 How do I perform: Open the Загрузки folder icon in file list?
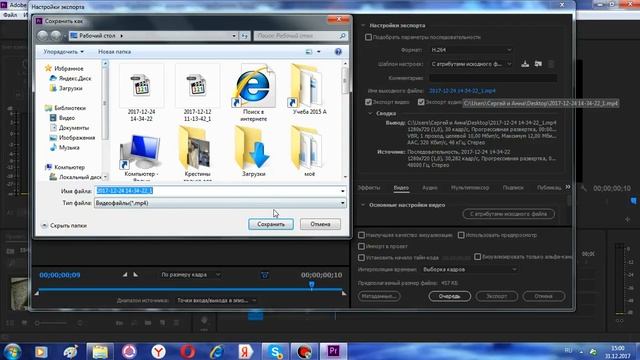point(253,152)
